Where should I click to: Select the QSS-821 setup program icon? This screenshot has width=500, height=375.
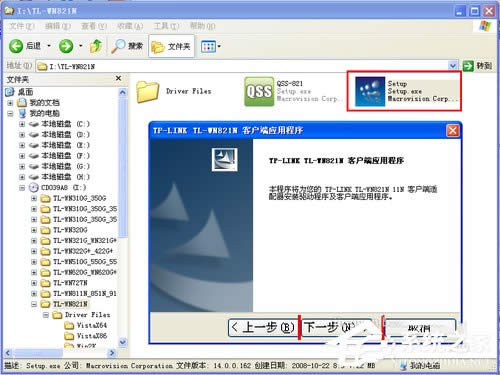tap(259, 92)
